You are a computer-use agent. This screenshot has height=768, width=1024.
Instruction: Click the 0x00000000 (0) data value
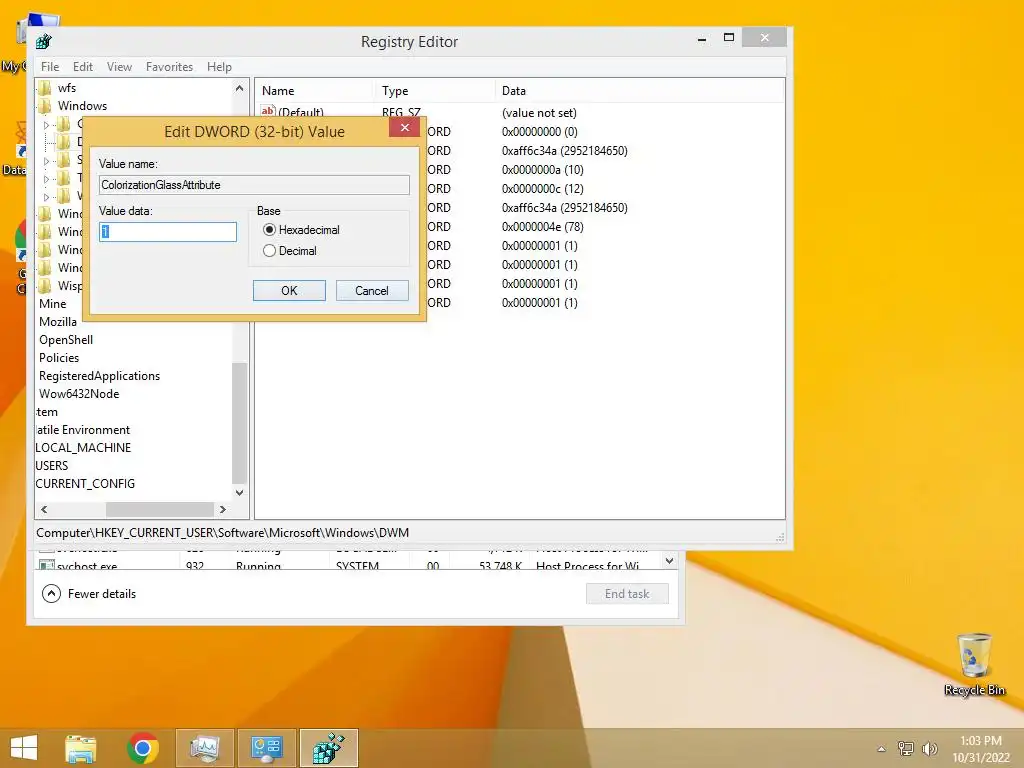[539, 132]
